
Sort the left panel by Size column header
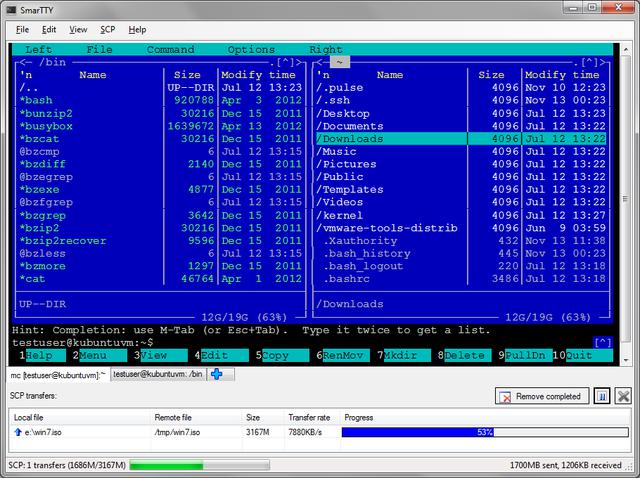pos(187,75)
